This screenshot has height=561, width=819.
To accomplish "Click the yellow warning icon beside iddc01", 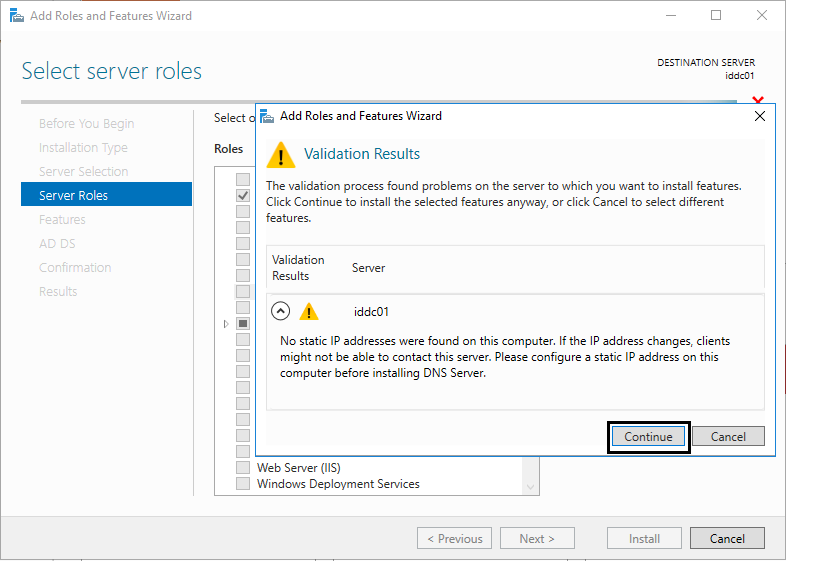I will click(x=309, y=312).
